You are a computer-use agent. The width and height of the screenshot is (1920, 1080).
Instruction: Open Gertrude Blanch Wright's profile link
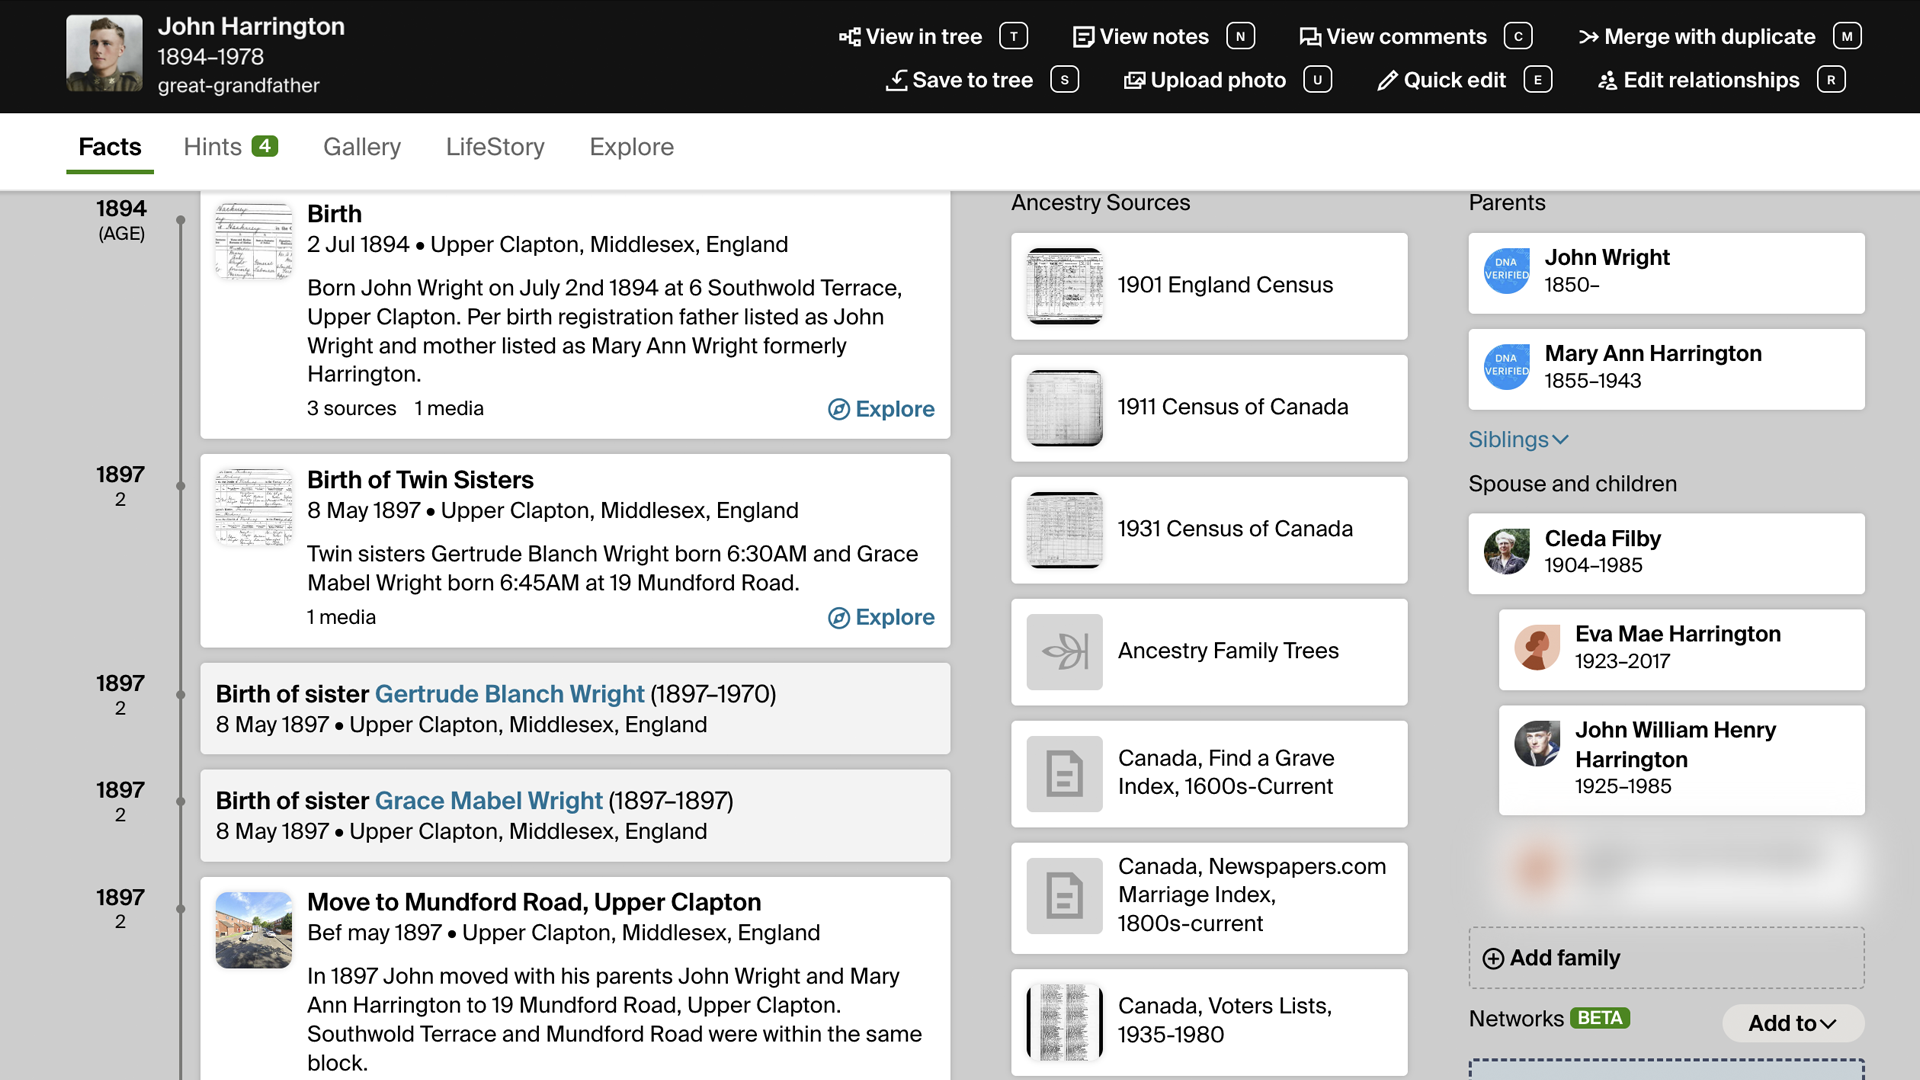509,694
